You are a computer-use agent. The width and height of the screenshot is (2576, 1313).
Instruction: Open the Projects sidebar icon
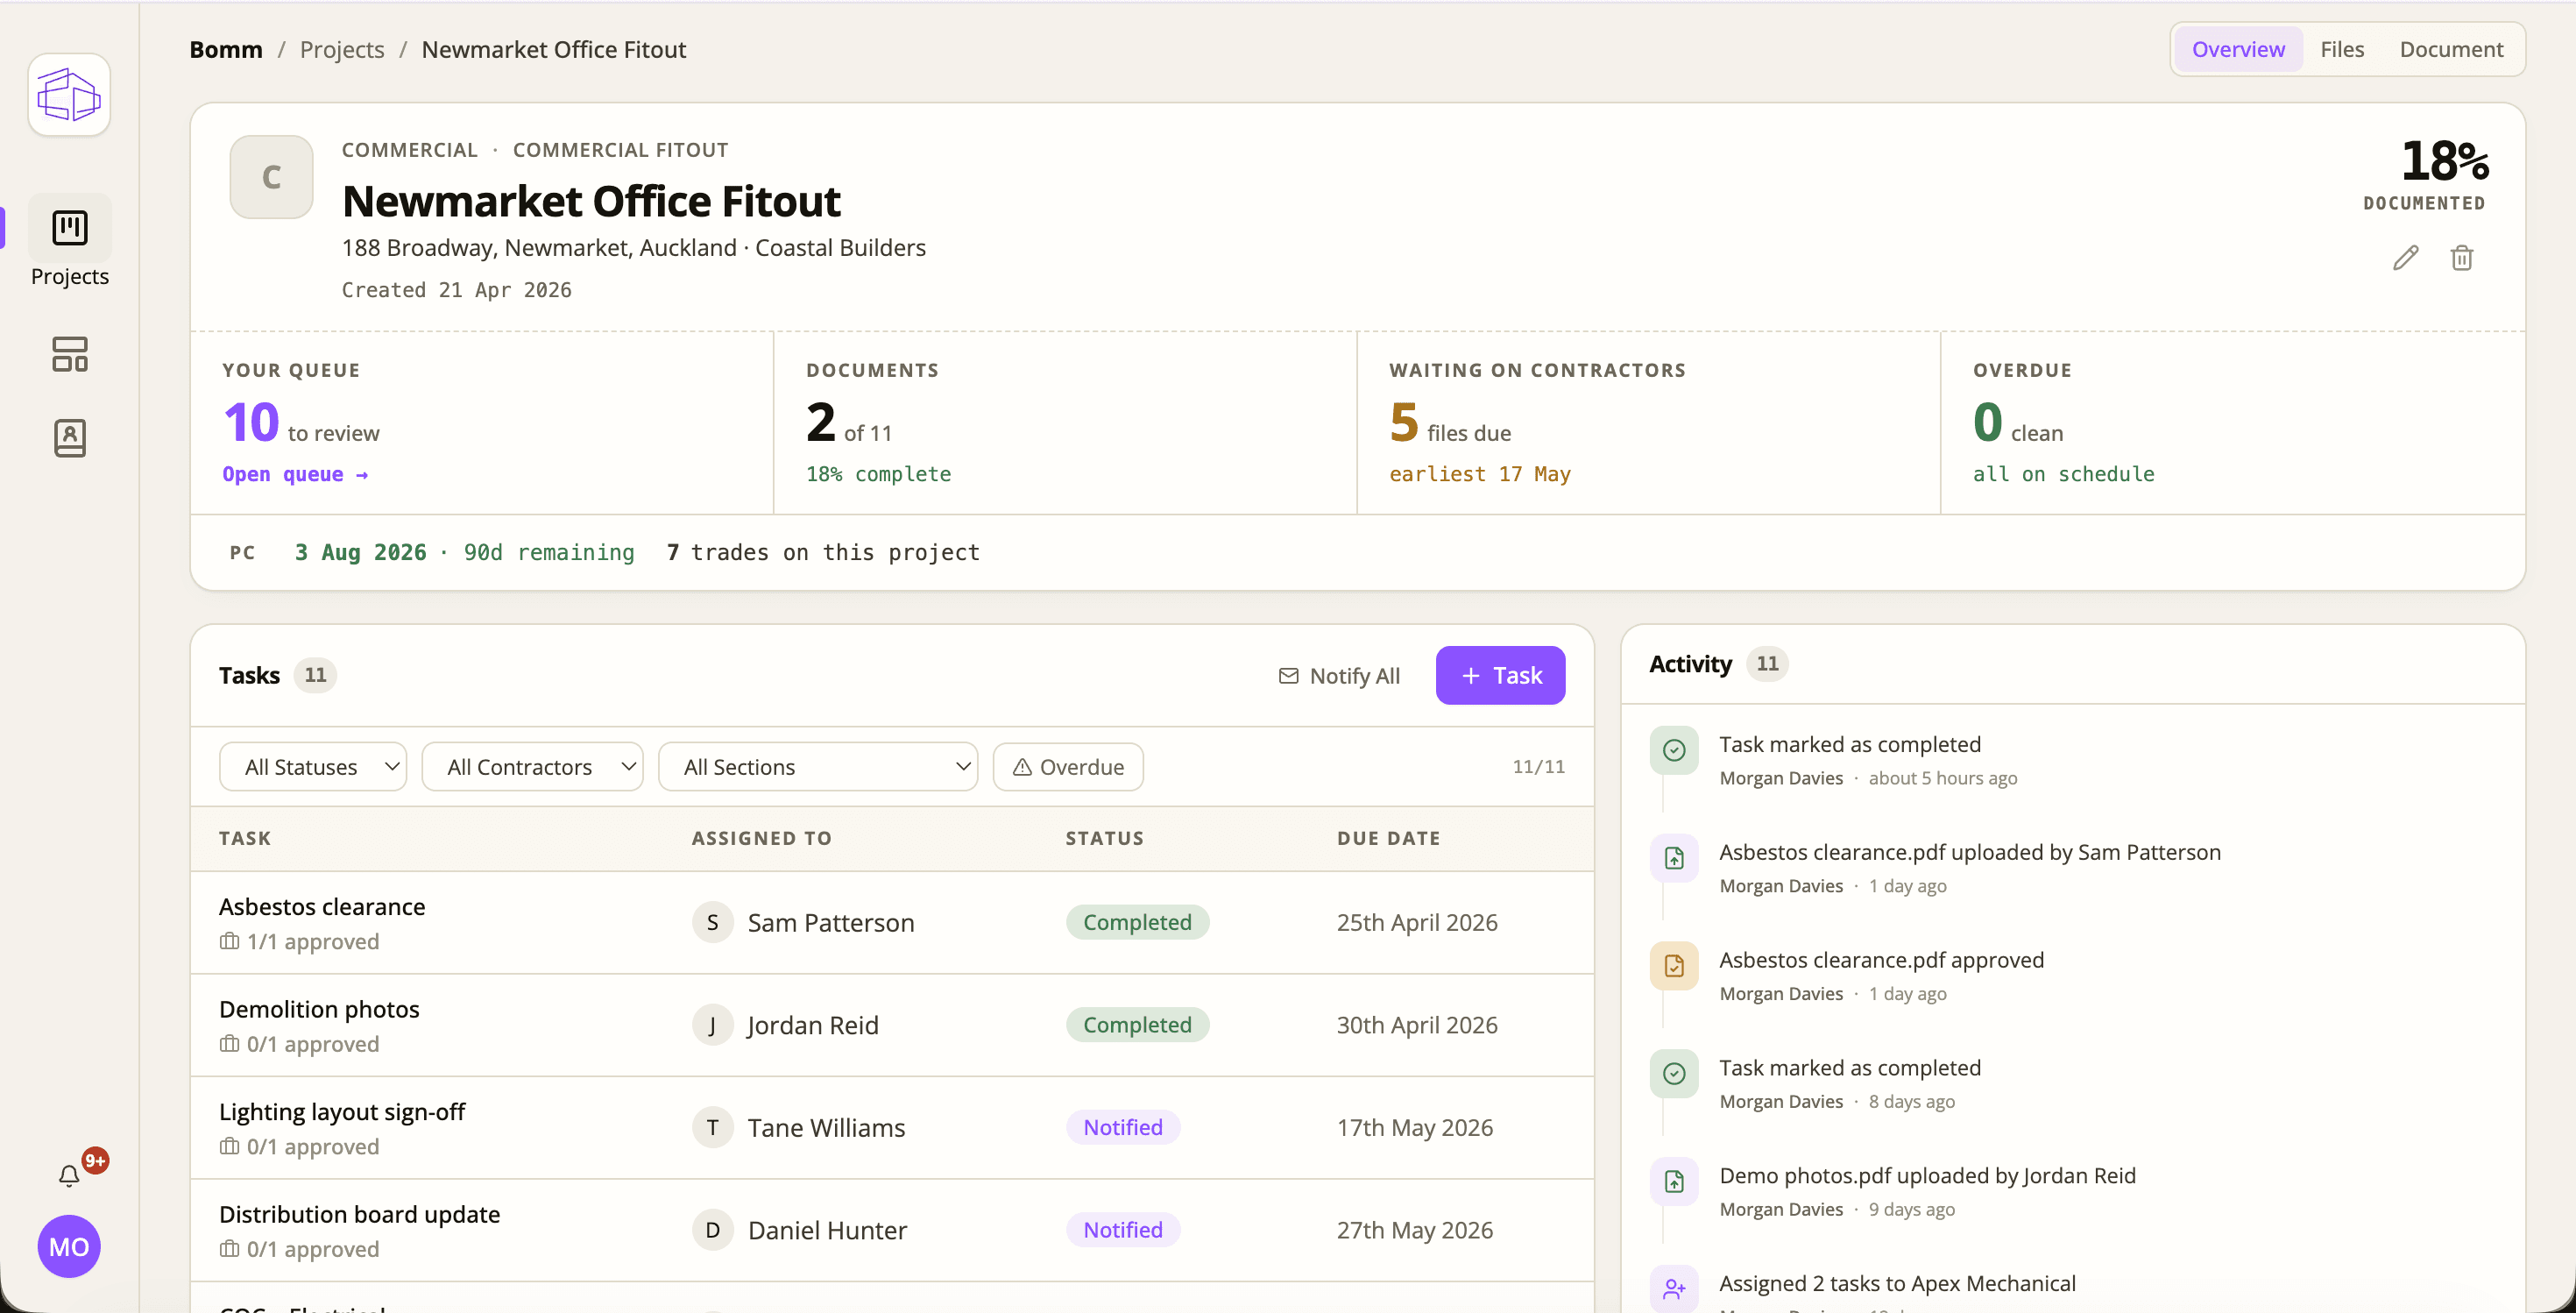[x=70, y=228]
